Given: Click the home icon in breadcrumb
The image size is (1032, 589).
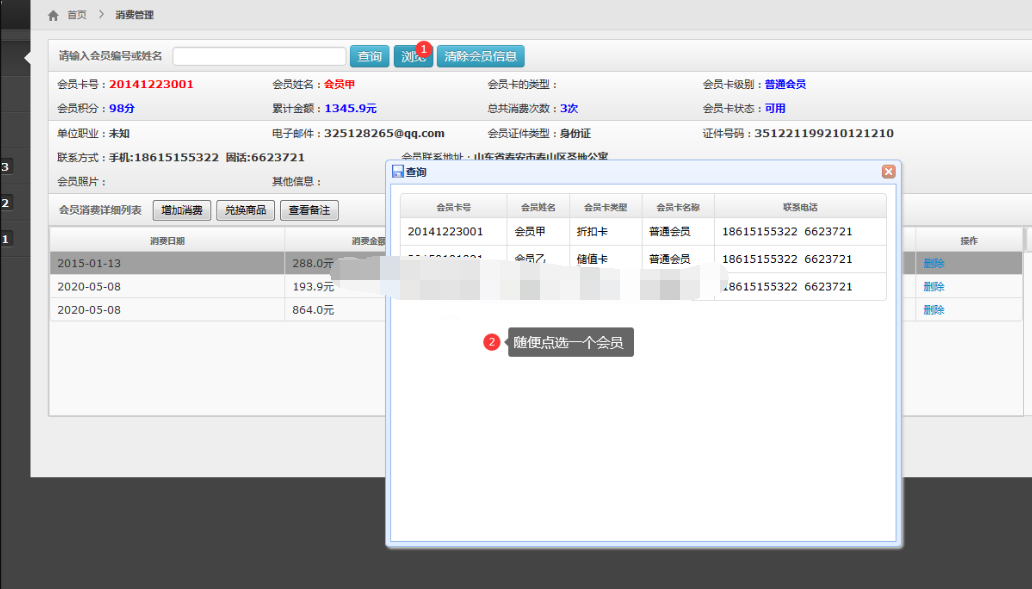Looking at the screenshot, I should point(53,15).
